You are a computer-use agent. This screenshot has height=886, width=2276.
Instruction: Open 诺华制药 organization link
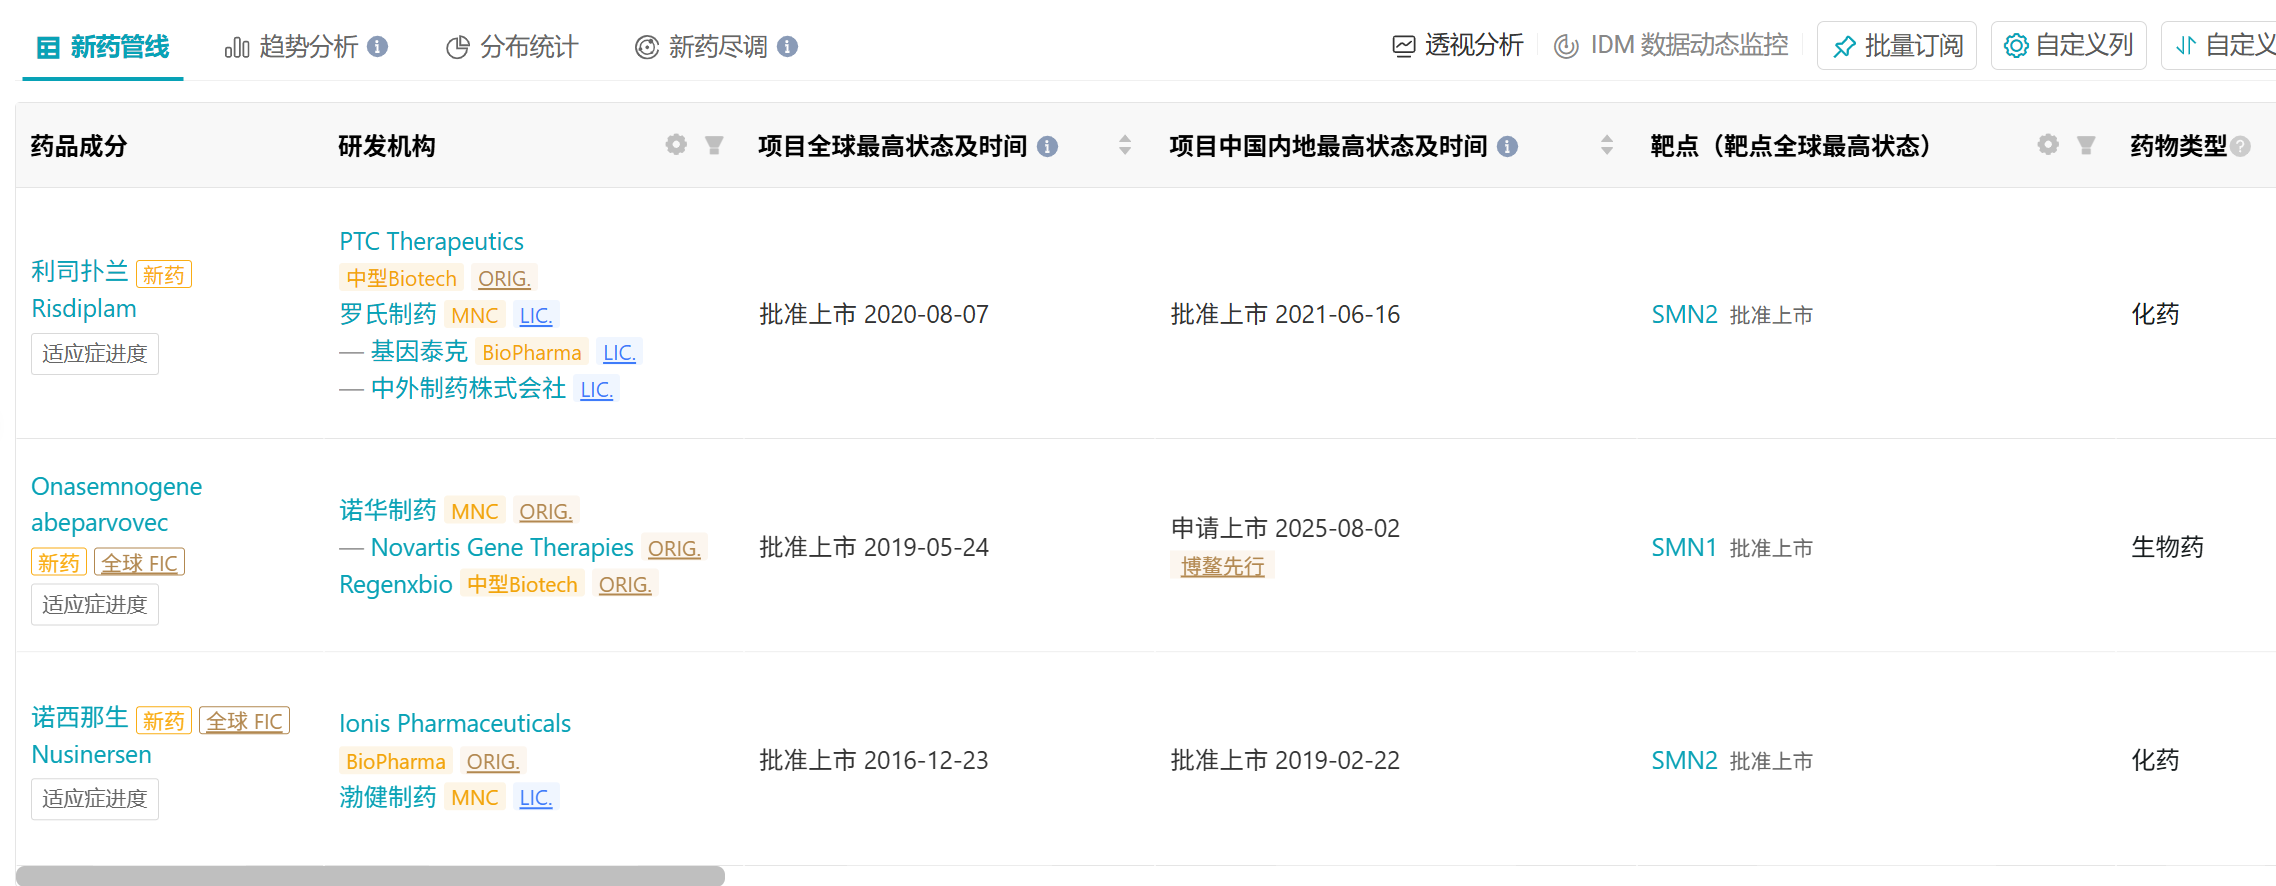[x=388, y=511]
